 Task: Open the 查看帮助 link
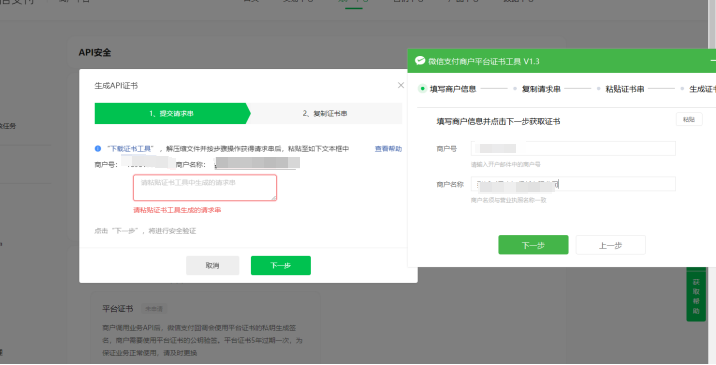(388, 148)
